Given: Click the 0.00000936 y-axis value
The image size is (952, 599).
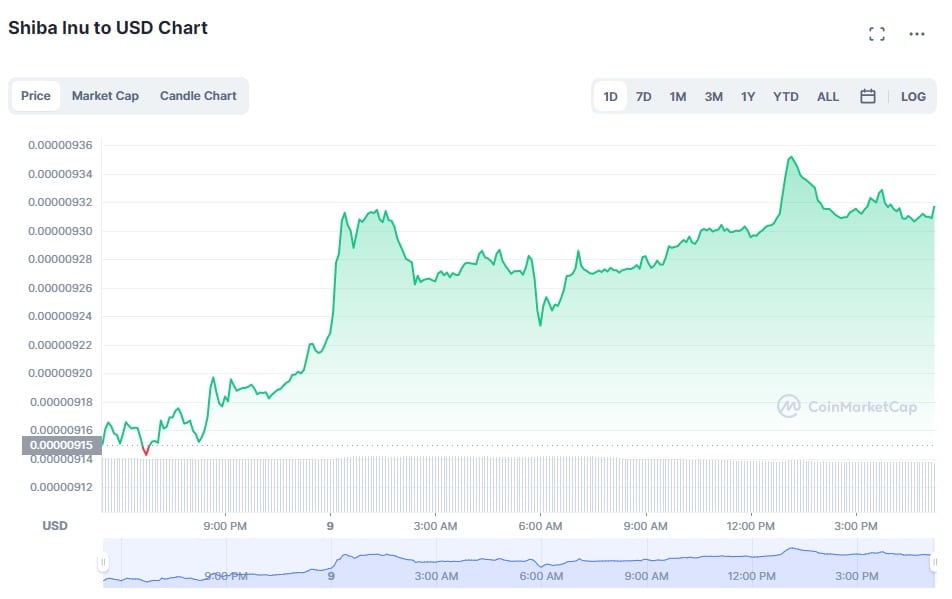Looking at the screenshot, I should tap(60, 145).
